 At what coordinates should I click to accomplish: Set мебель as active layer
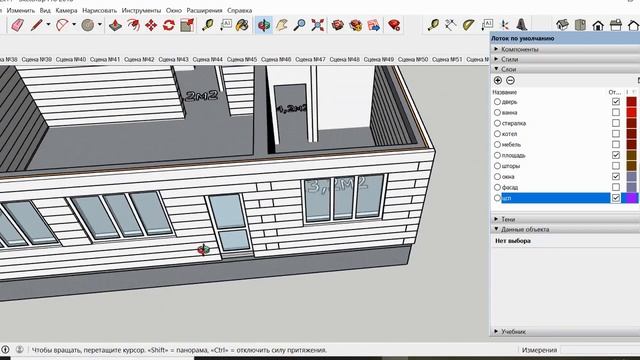497,144
